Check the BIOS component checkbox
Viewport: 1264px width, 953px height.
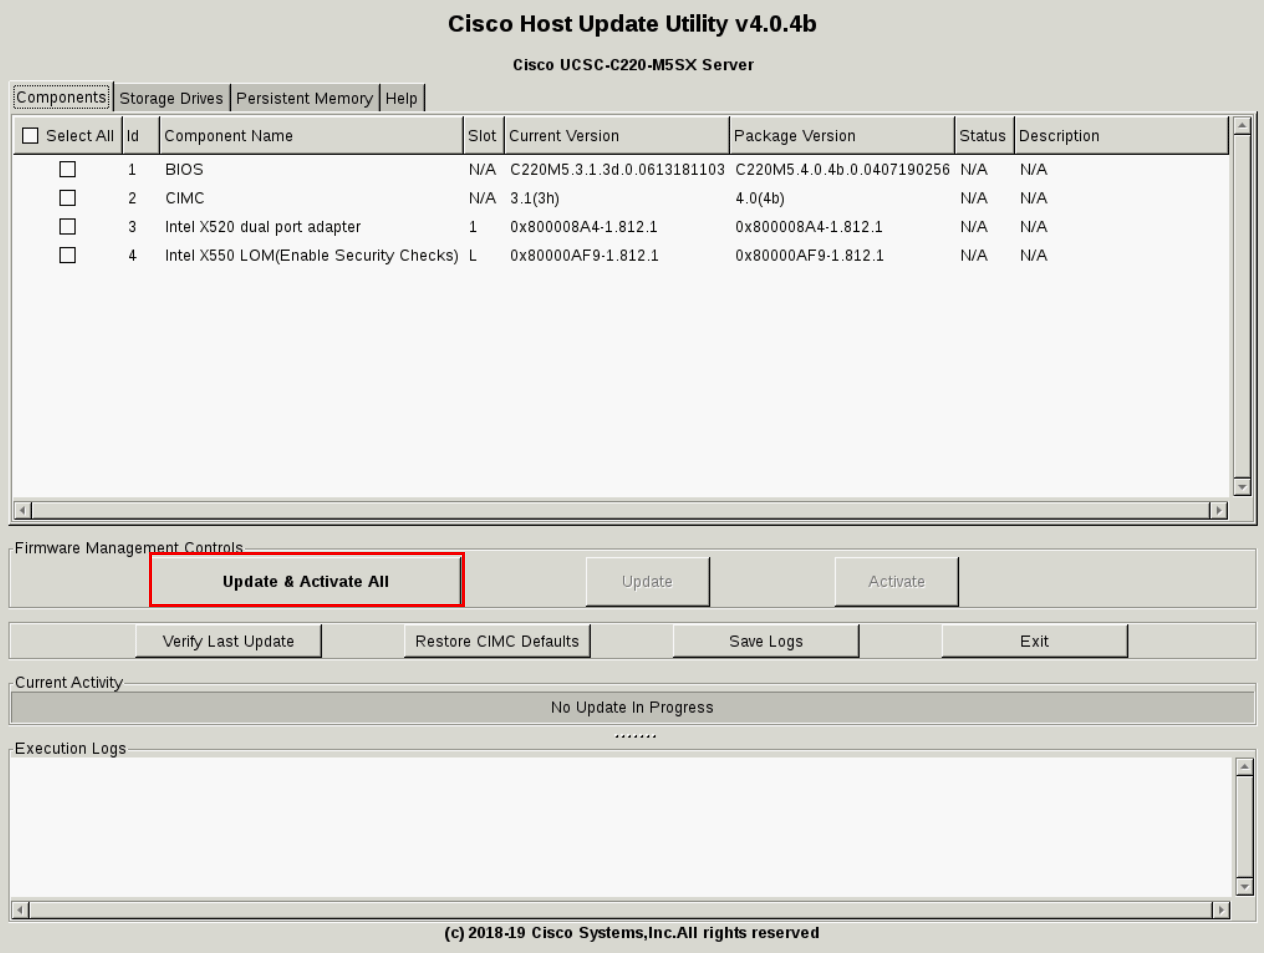[x=67, y=169]
